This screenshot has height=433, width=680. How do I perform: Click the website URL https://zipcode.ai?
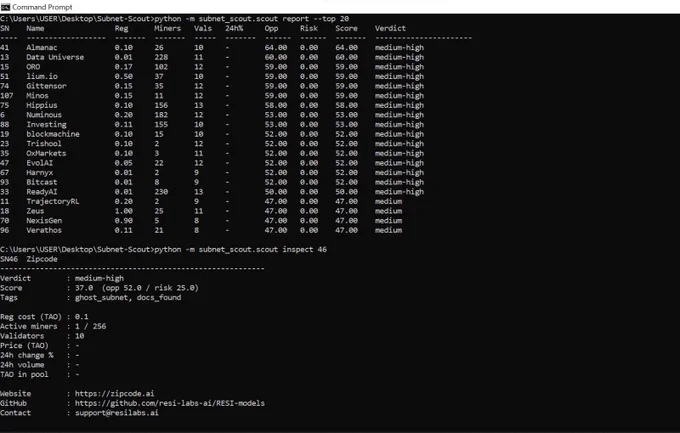point(114,394)
